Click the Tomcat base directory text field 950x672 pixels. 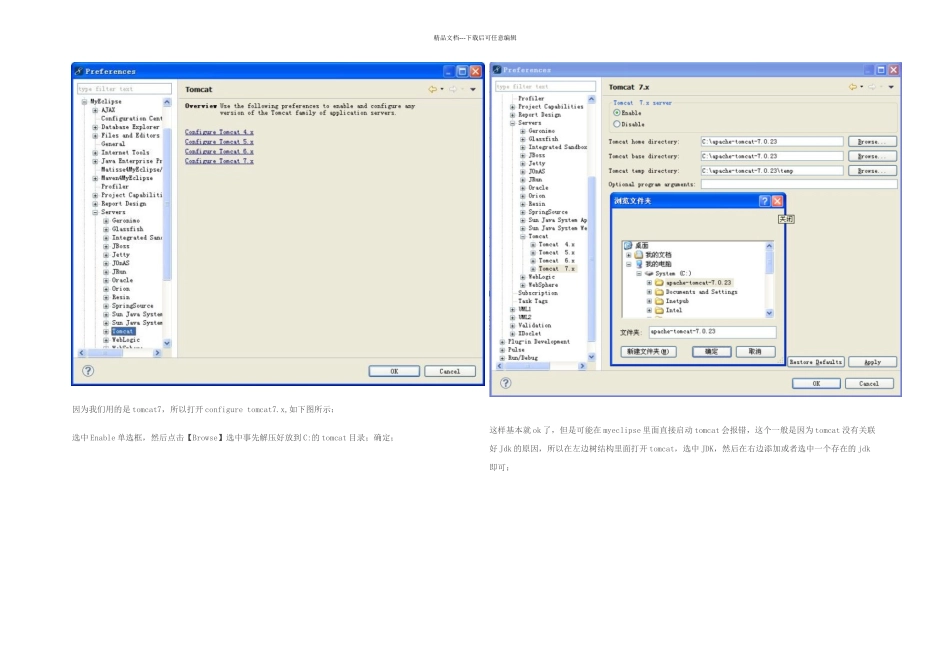[x=771, y=156]
